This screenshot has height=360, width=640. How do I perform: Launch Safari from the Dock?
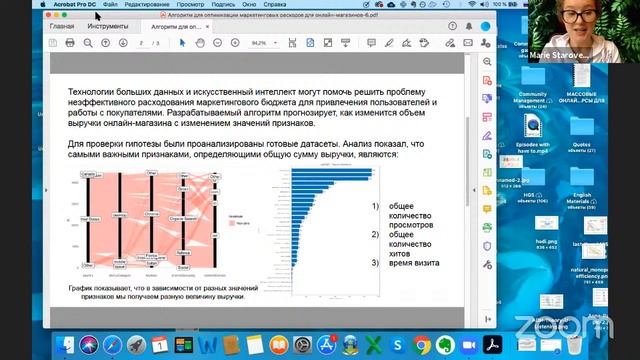click(x=112, y=345)
